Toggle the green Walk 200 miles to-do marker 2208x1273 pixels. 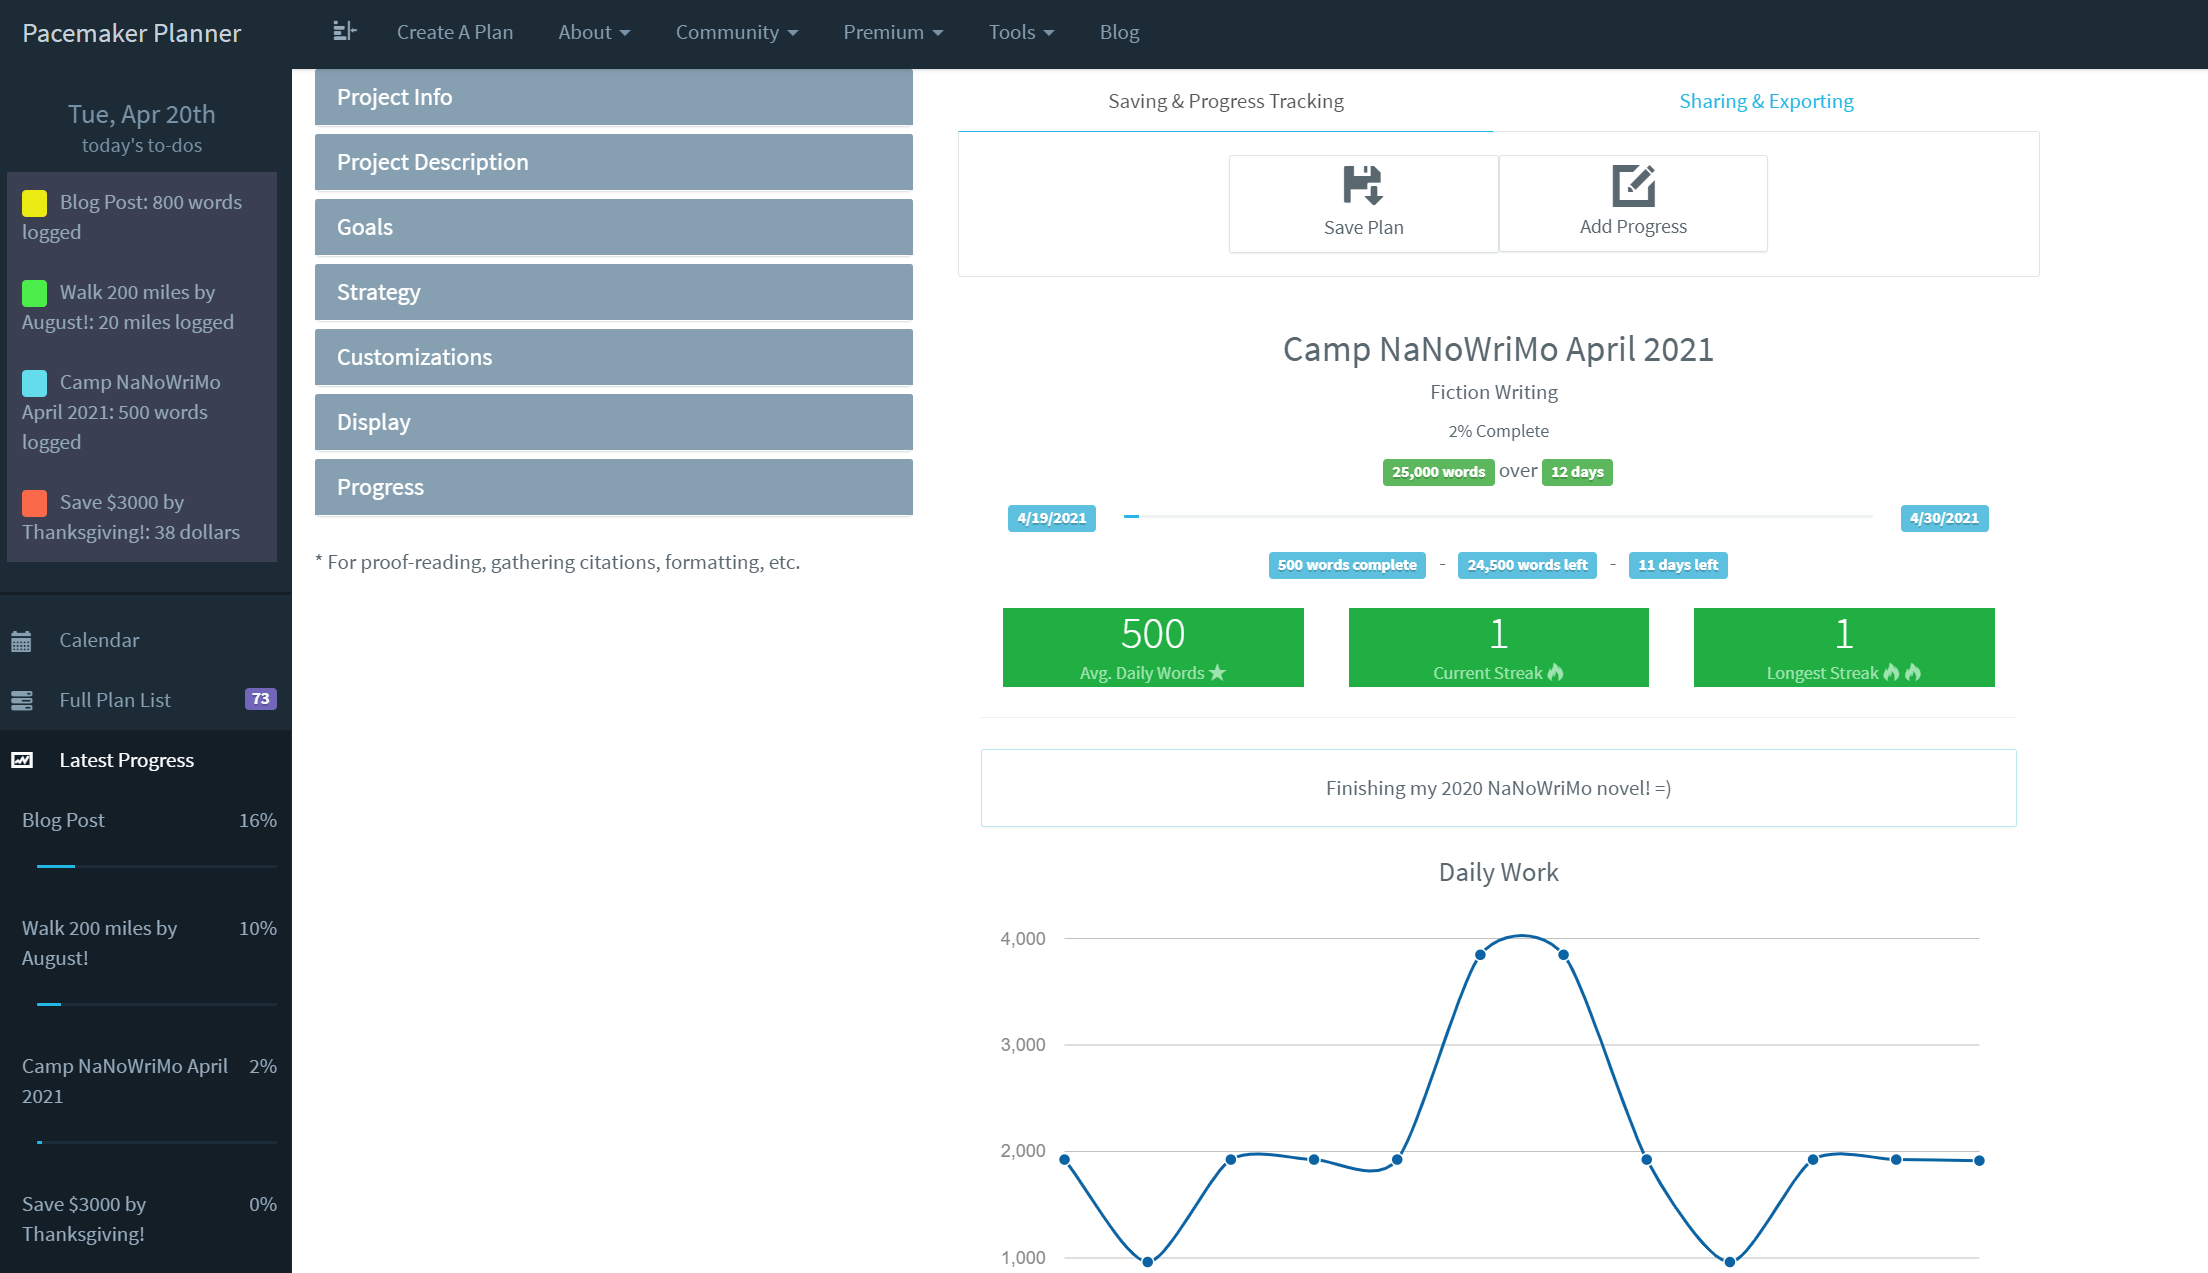[33, 293]
